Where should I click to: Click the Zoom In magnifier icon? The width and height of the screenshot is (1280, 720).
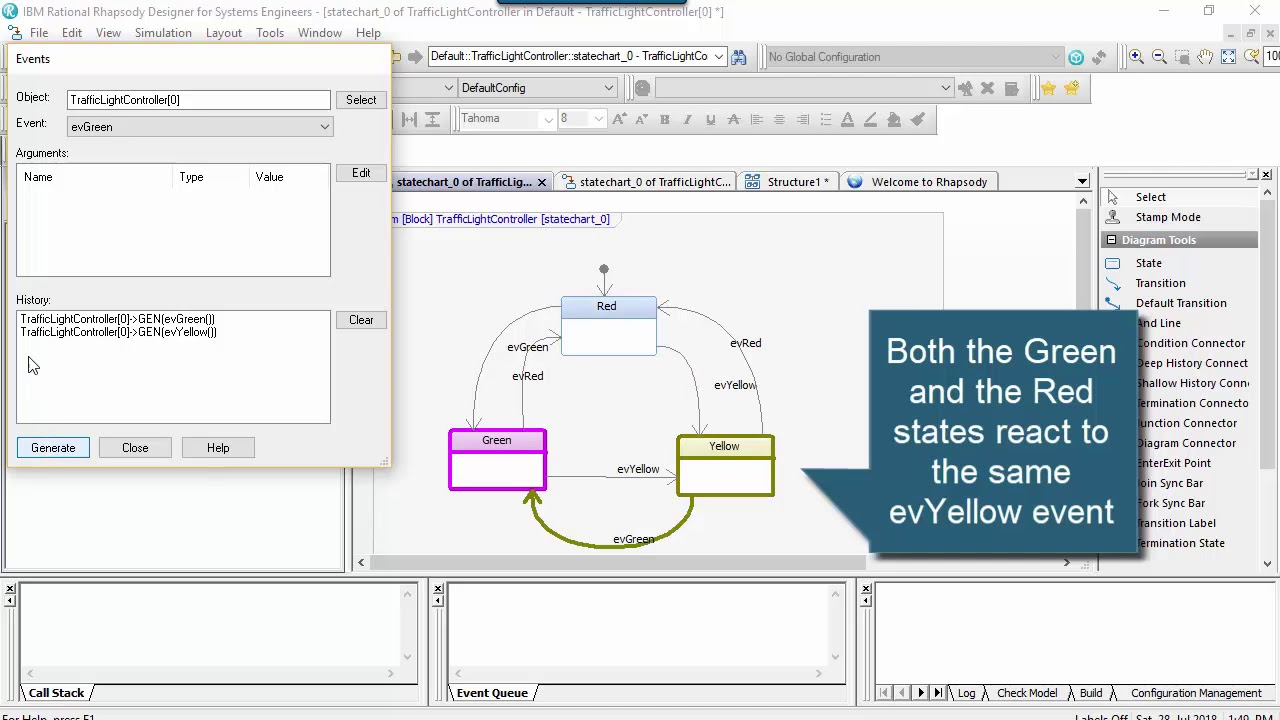(1136, 57)
